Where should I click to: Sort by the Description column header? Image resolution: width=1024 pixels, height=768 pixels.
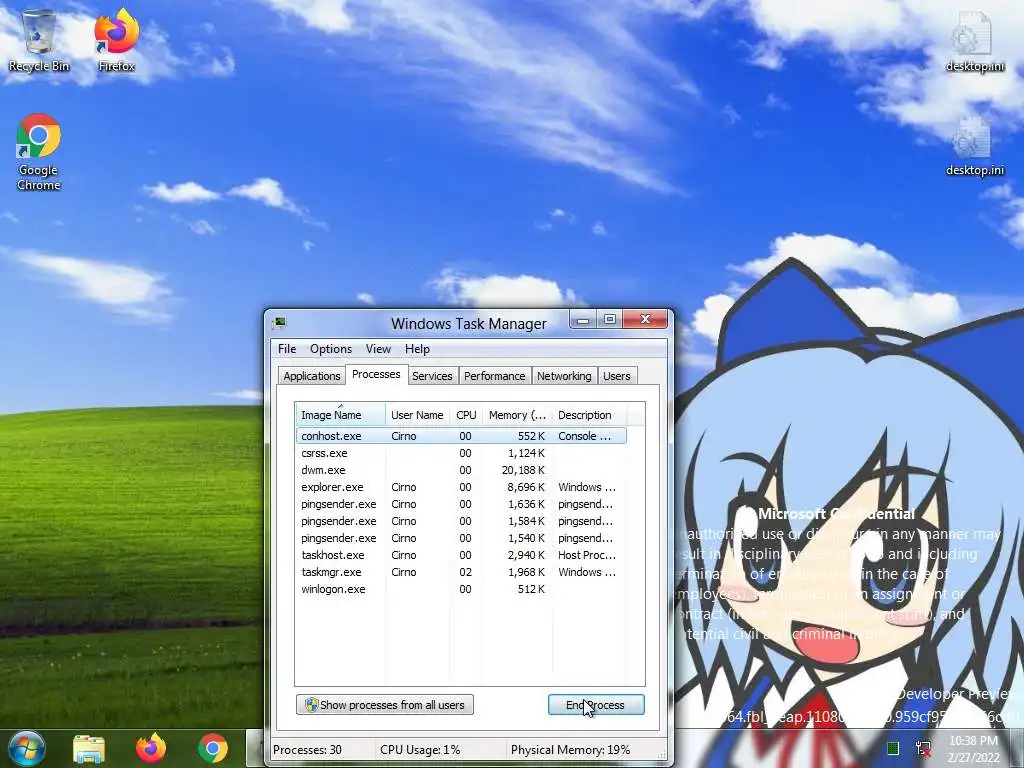tap(589, 415)
